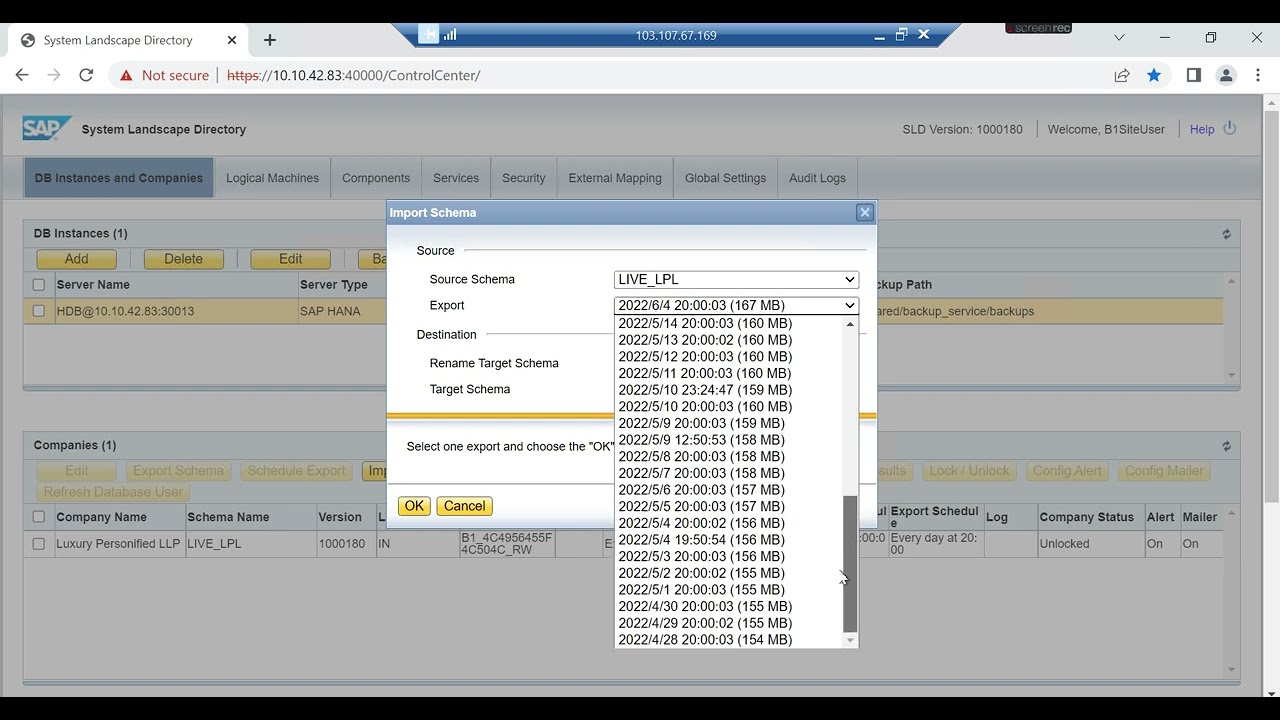Open the browser side panel icon
Viewport: 1280px width, 720px height.
pyautogui.click(x=1193, y=75)
